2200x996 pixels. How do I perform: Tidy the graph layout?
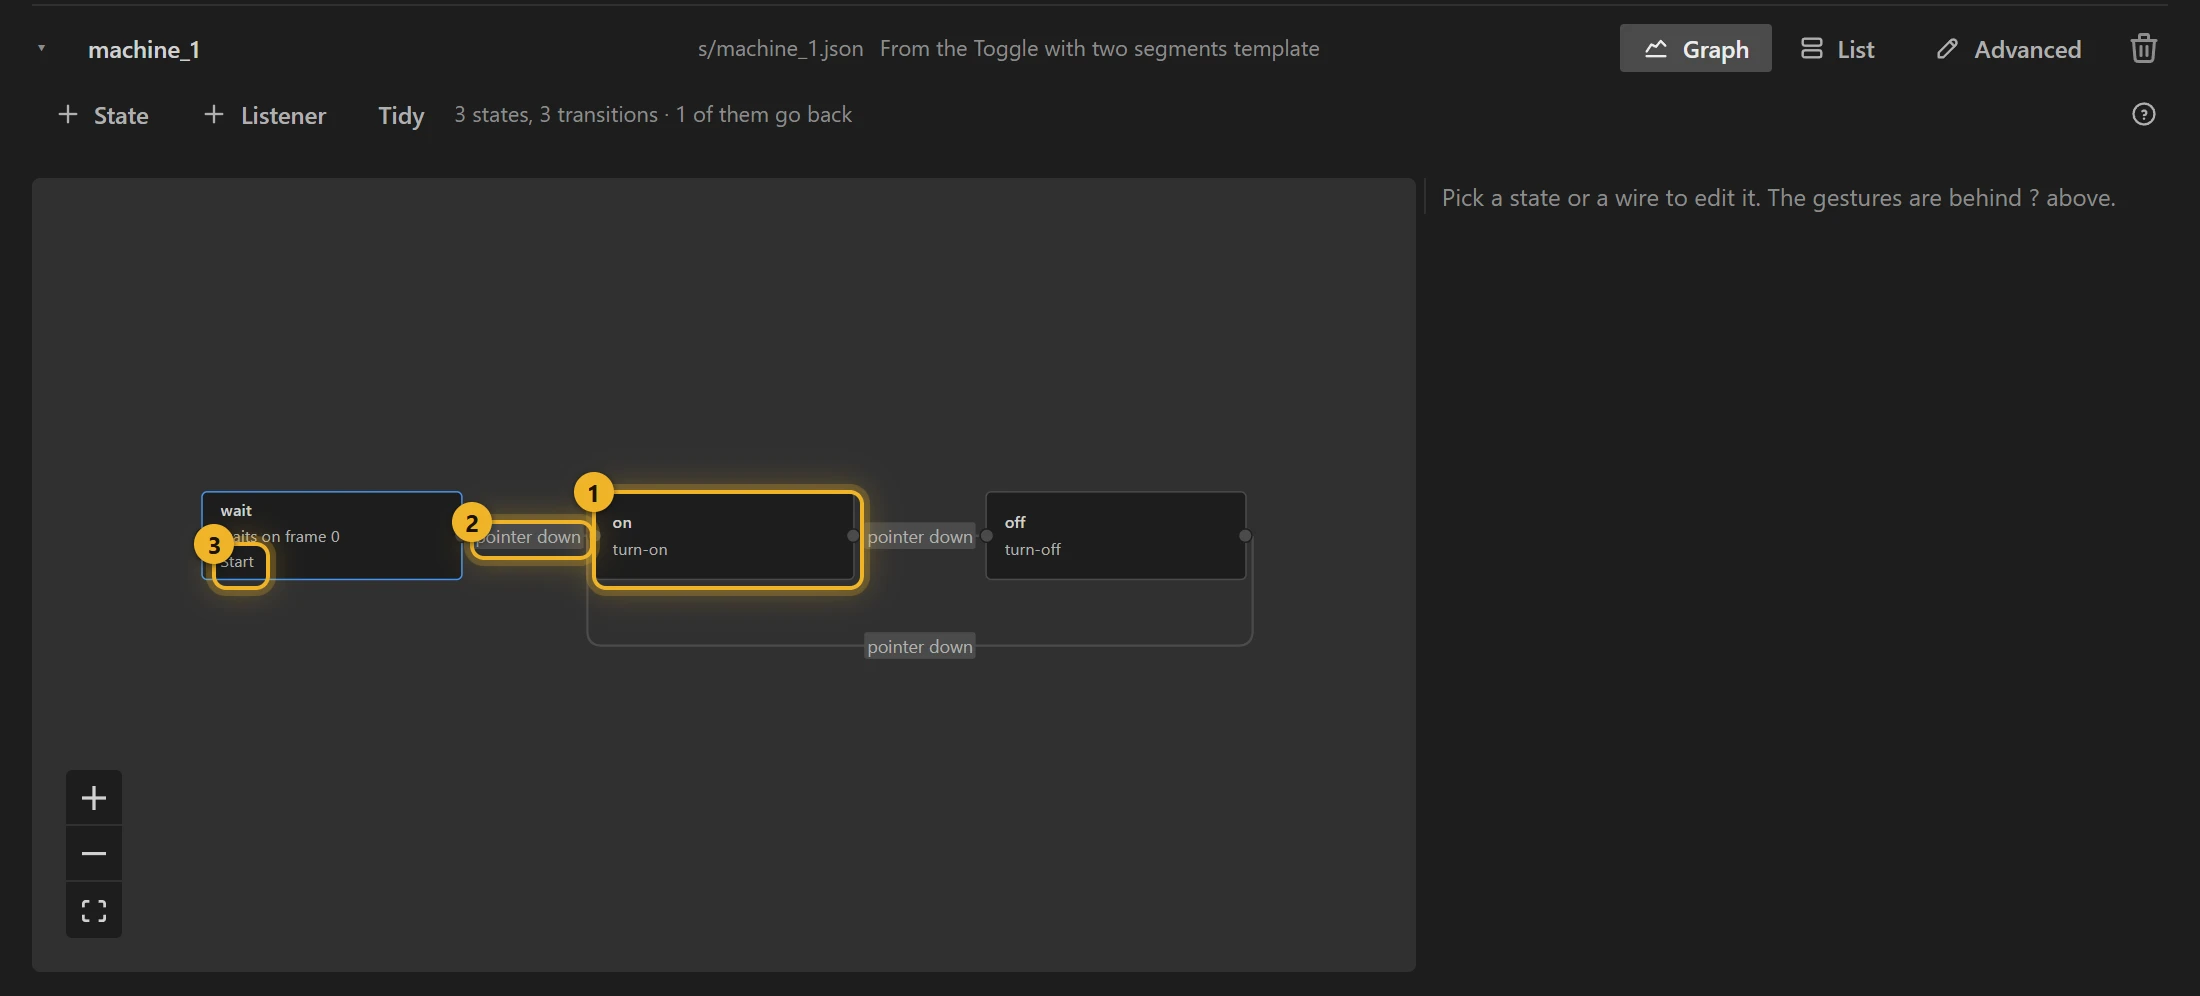coord(401,115)
